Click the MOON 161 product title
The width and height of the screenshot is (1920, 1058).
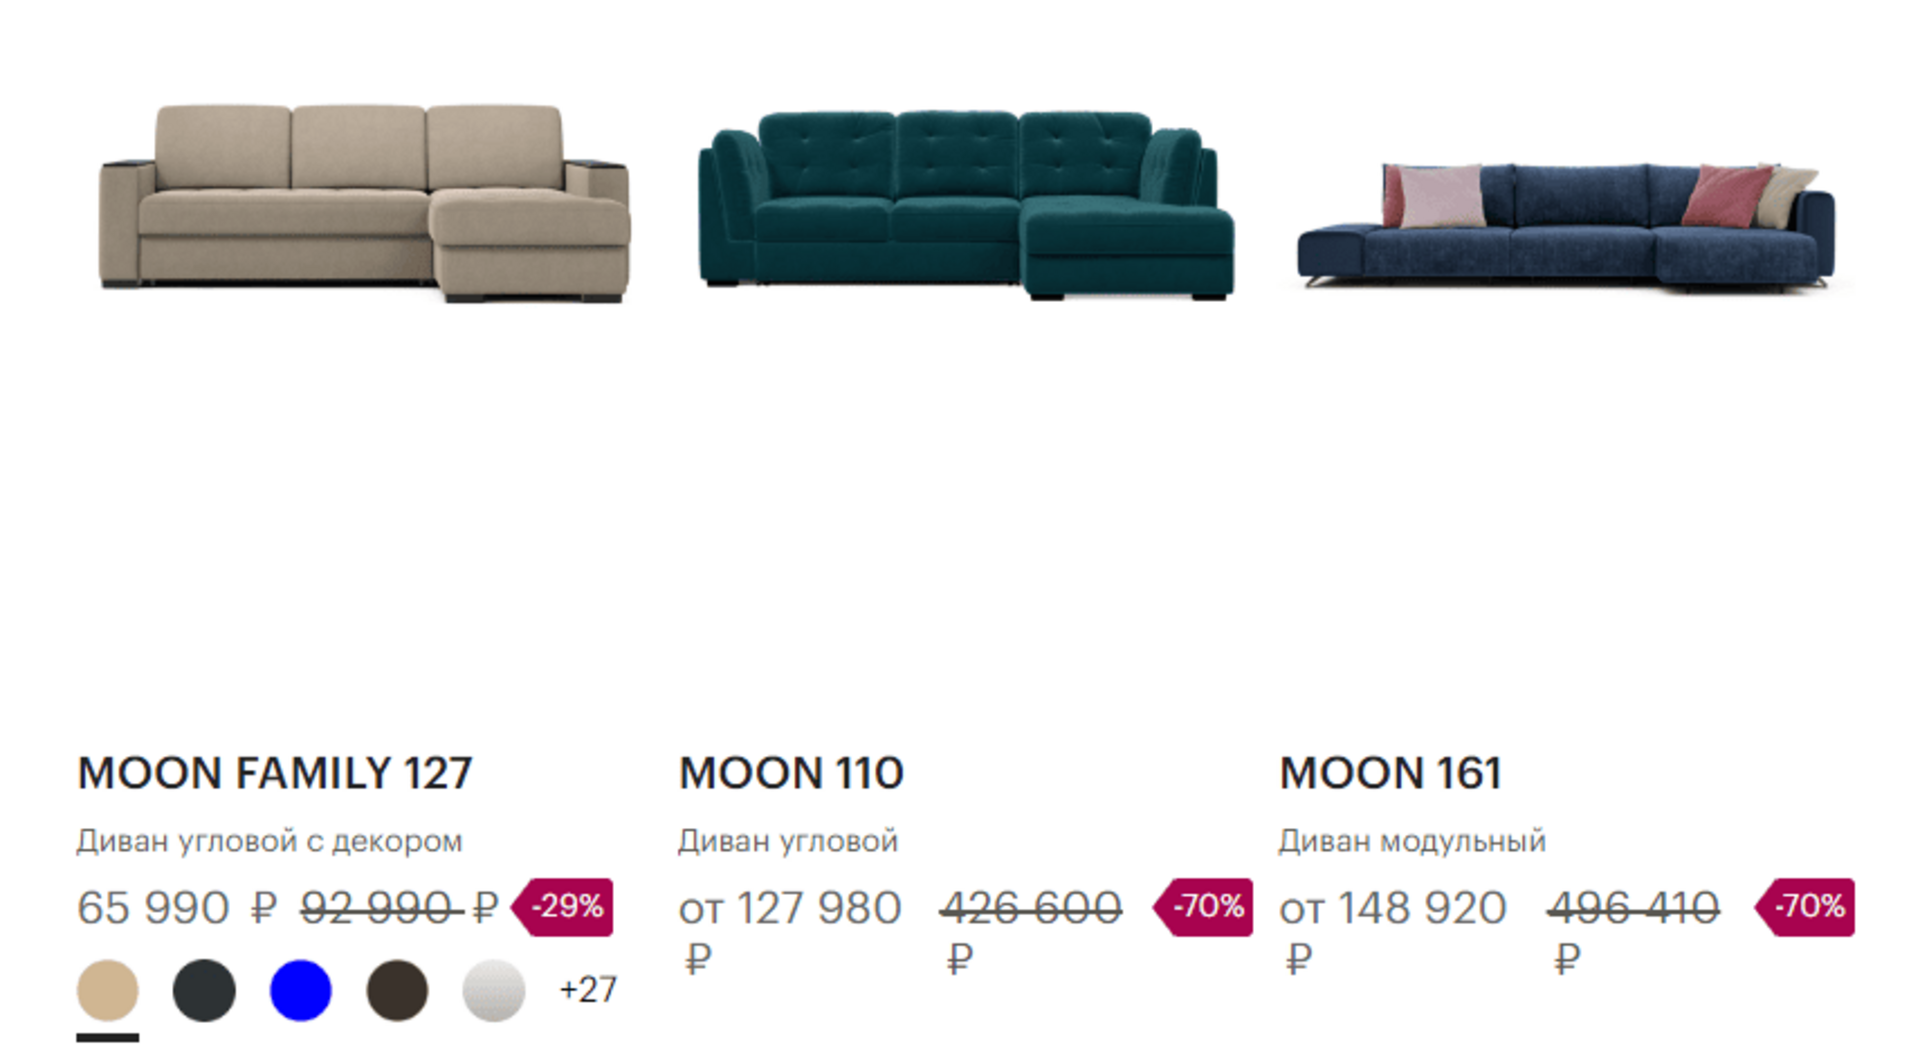pos(1390,773)
